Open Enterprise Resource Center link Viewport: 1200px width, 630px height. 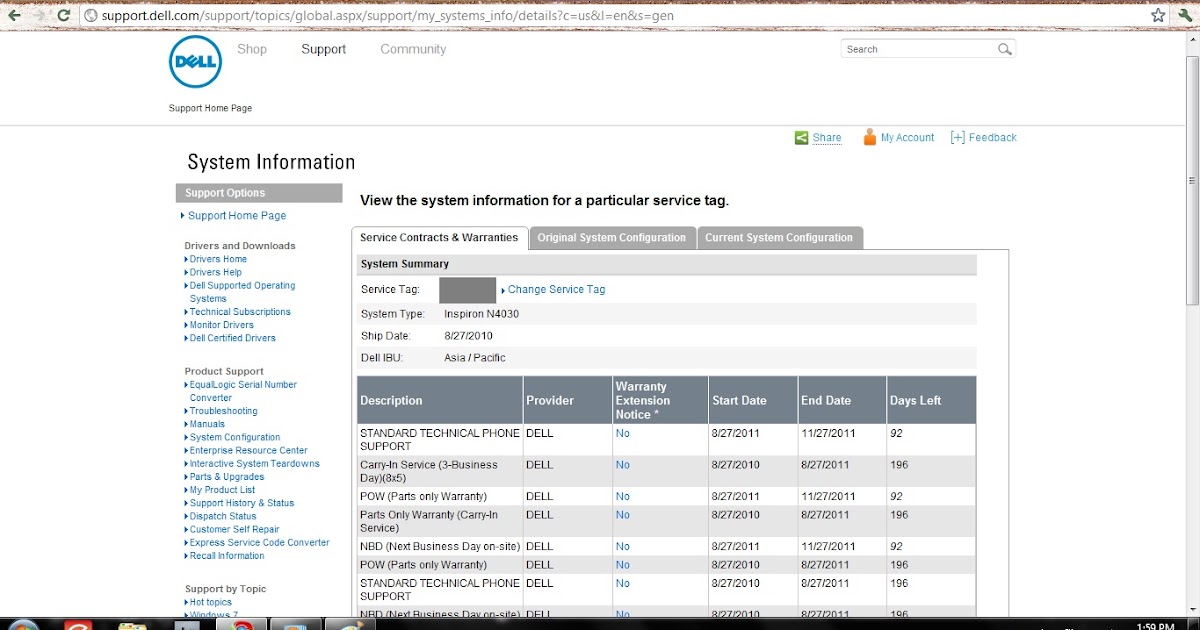(x=249, y=450)
